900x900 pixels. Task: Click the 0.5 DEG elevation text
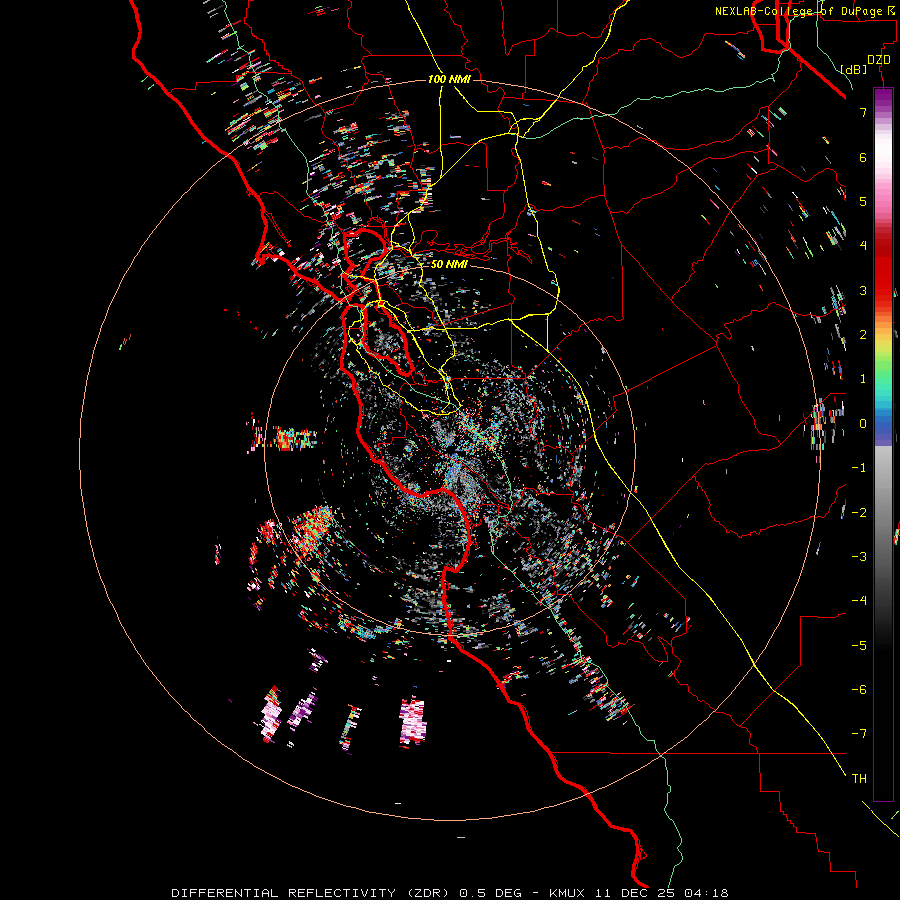(491, 893)
